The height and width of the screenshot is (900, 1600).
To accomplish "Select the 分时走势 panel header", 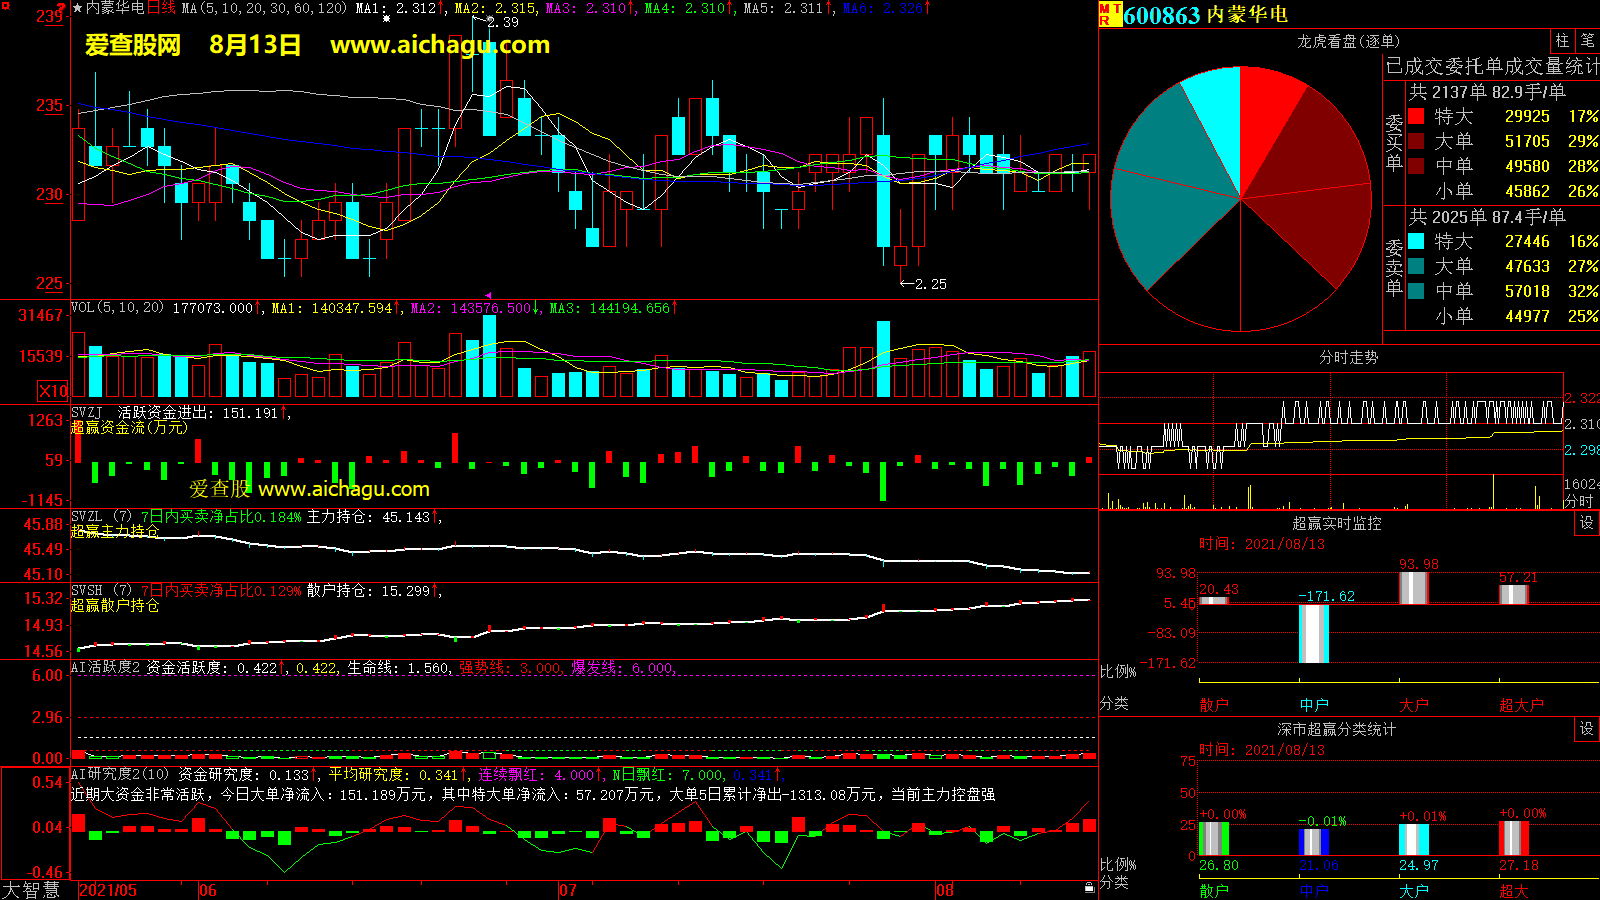I will (x=1347, y=357).
